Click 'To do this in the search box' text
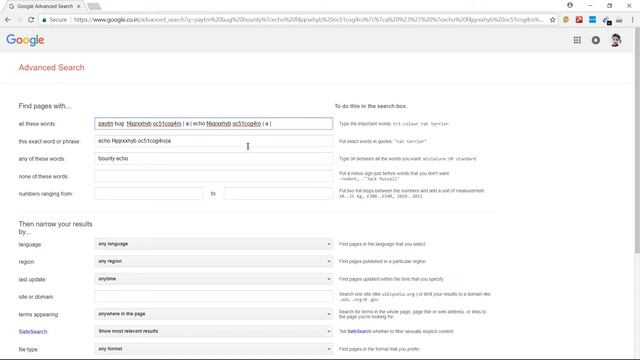This screenshot has width=640, height=360. 371,106
